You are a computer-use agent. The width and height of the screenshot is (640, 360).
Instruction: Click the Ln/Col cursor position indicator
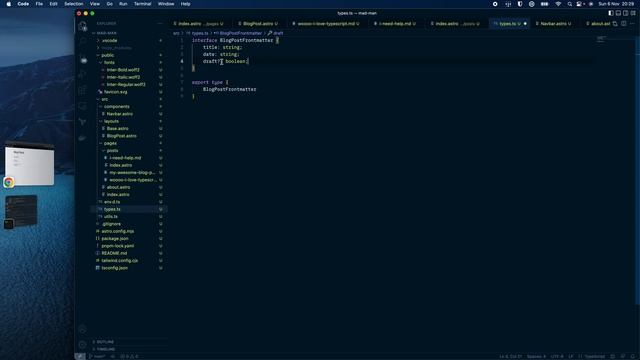511,356
